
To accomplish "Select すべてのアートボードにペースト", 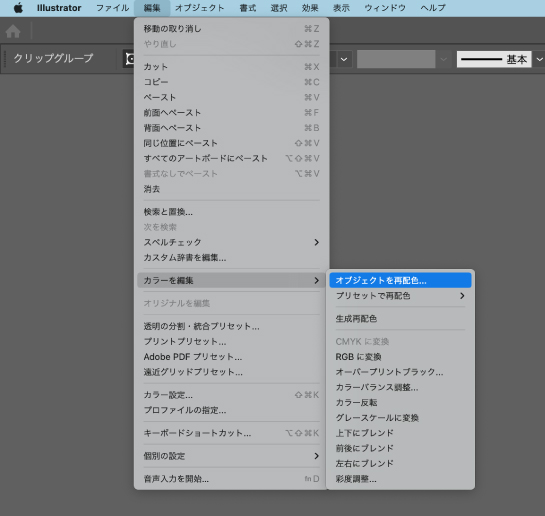I will click(x=231, y=158).
